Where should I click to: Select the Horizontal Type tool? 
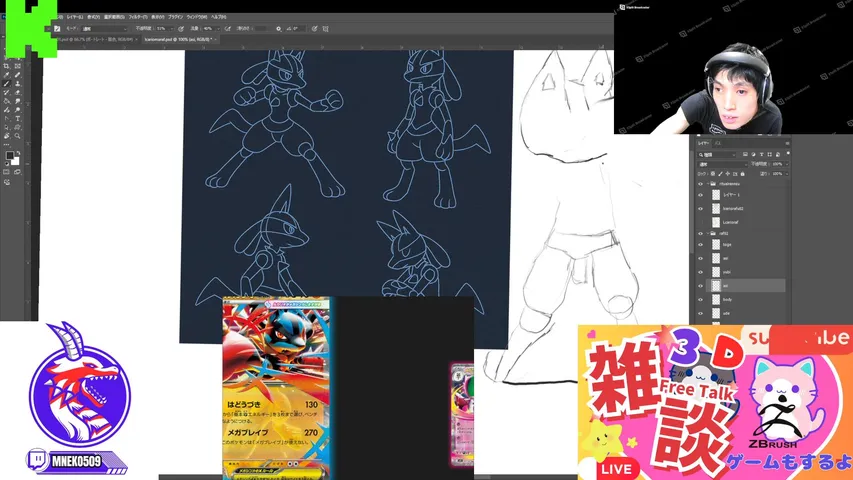(x=17, y=118)
